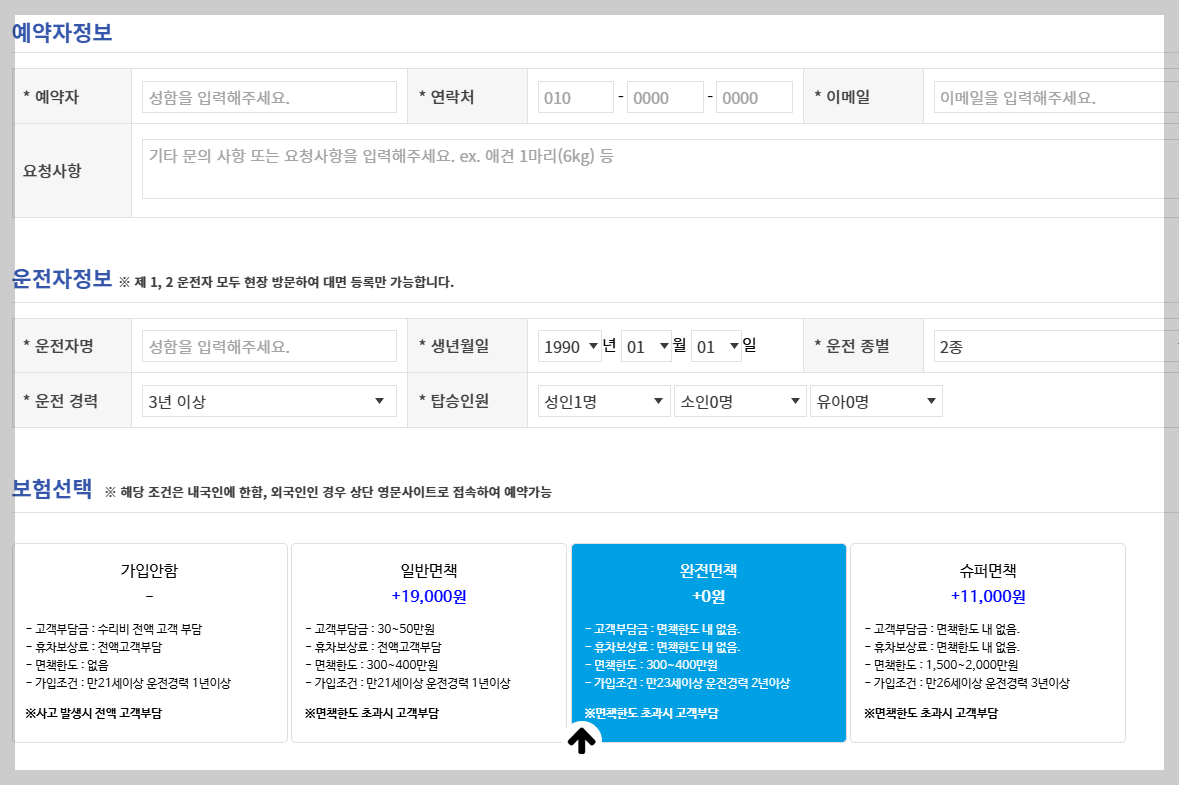
Task: Open the adult passenger dropdown showing 성인1명
Action: [x=601, y=400]
